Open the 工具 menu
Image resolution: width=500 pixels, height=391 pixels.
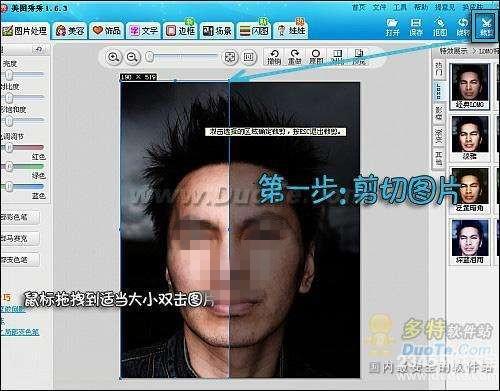pyautogui.click(x=400, y=7)
